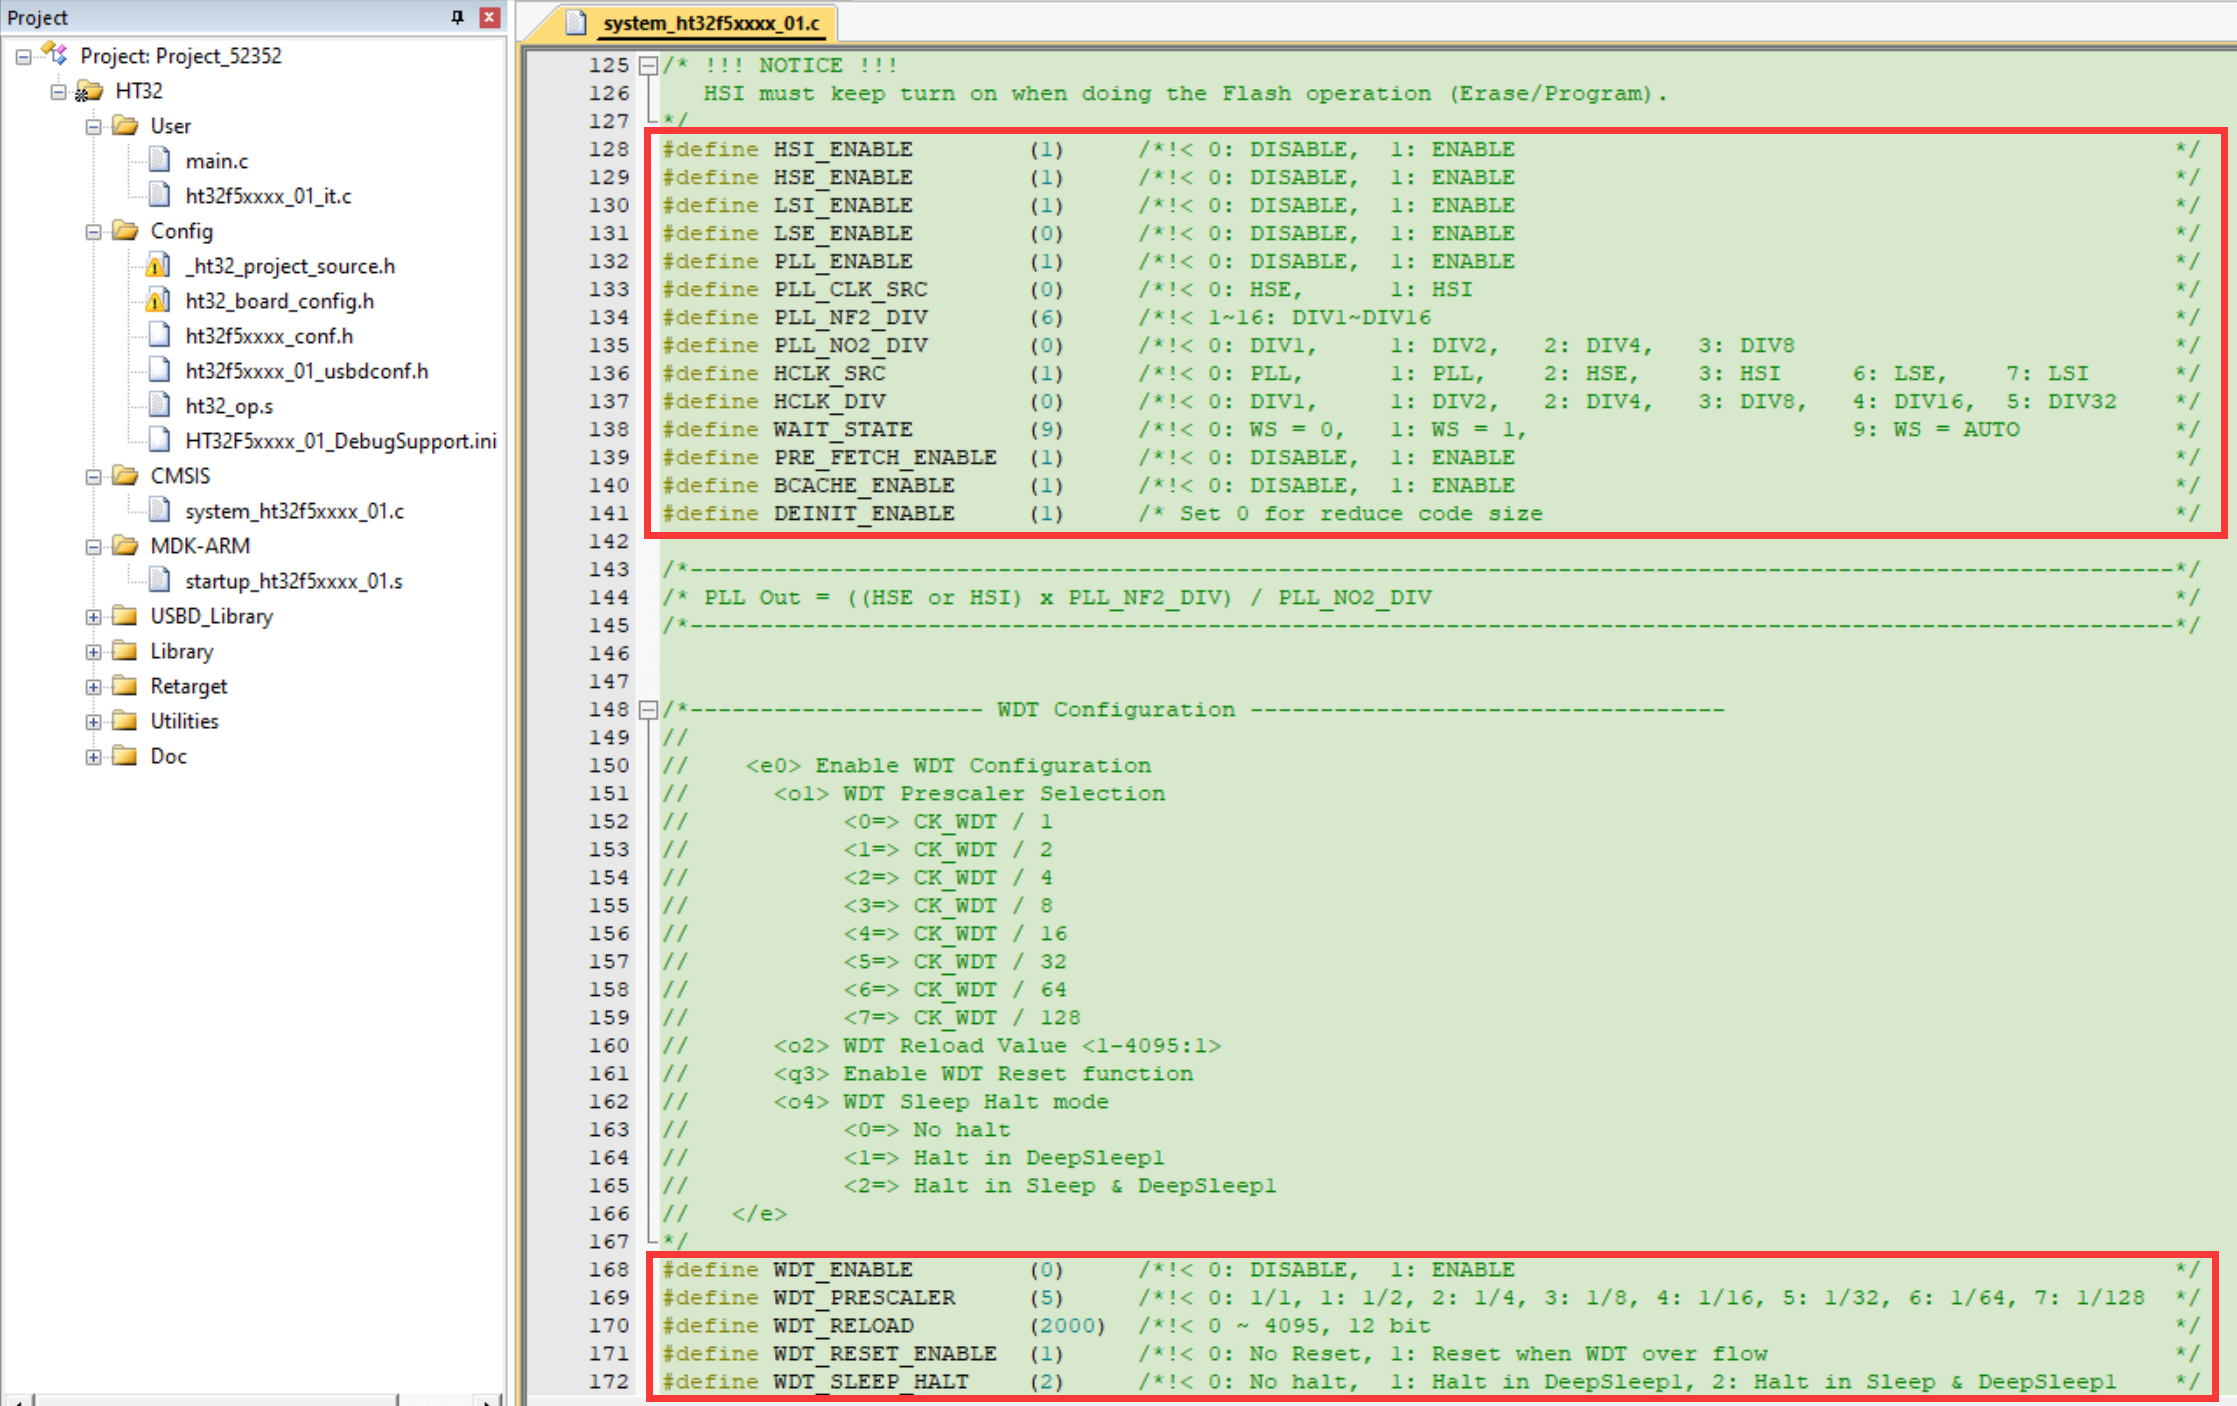
Task: Click the system_ht32f5xxxx_01.c tab document icon
Action: pos(576,22)
